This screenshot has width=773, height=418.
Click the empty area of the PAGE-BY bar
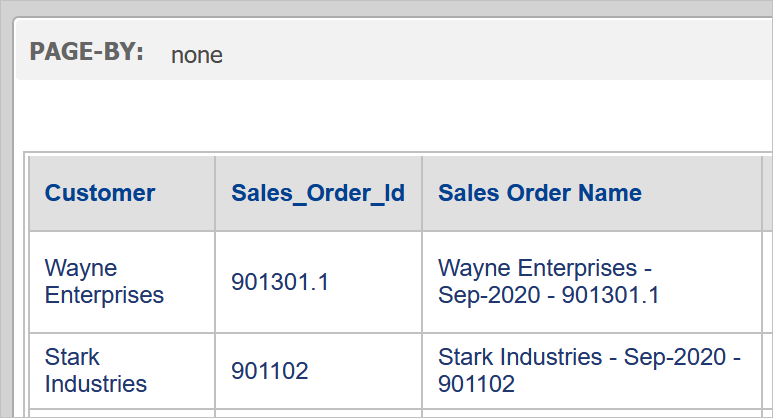coord(493,51)
